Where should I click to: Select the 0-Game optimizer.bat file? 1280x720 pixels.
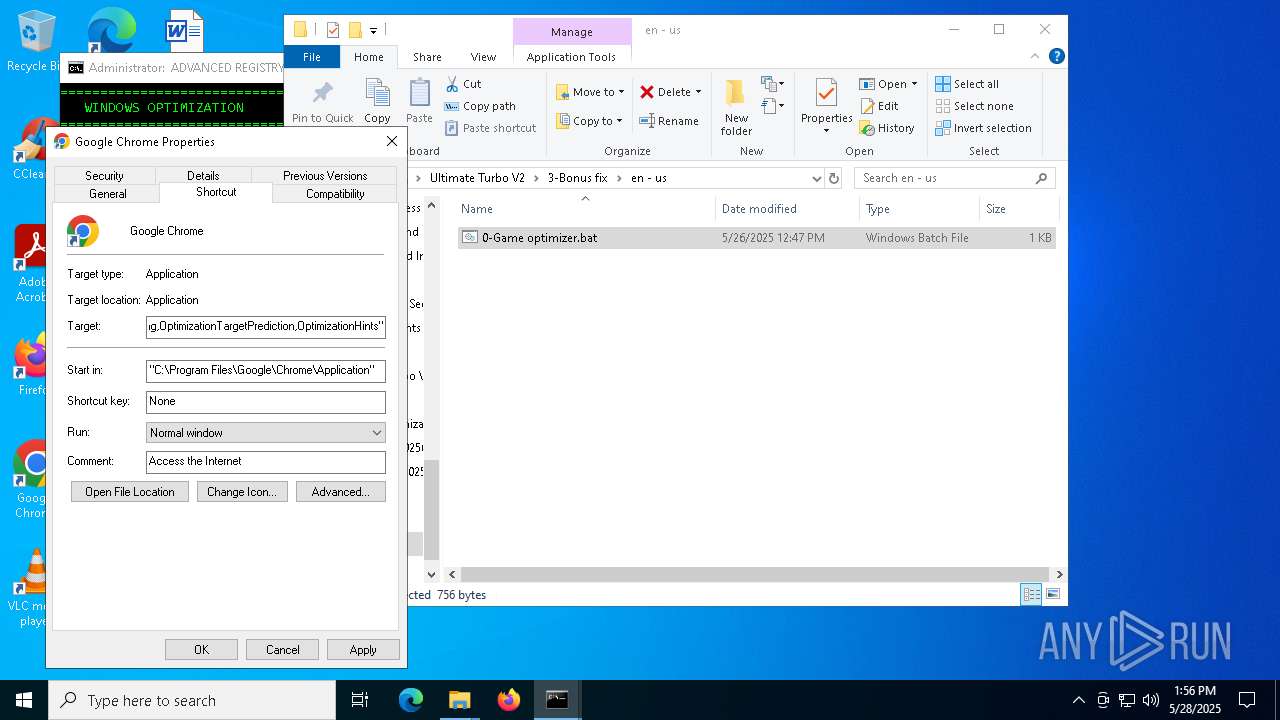pyautogui.click(x=756, y=238)
